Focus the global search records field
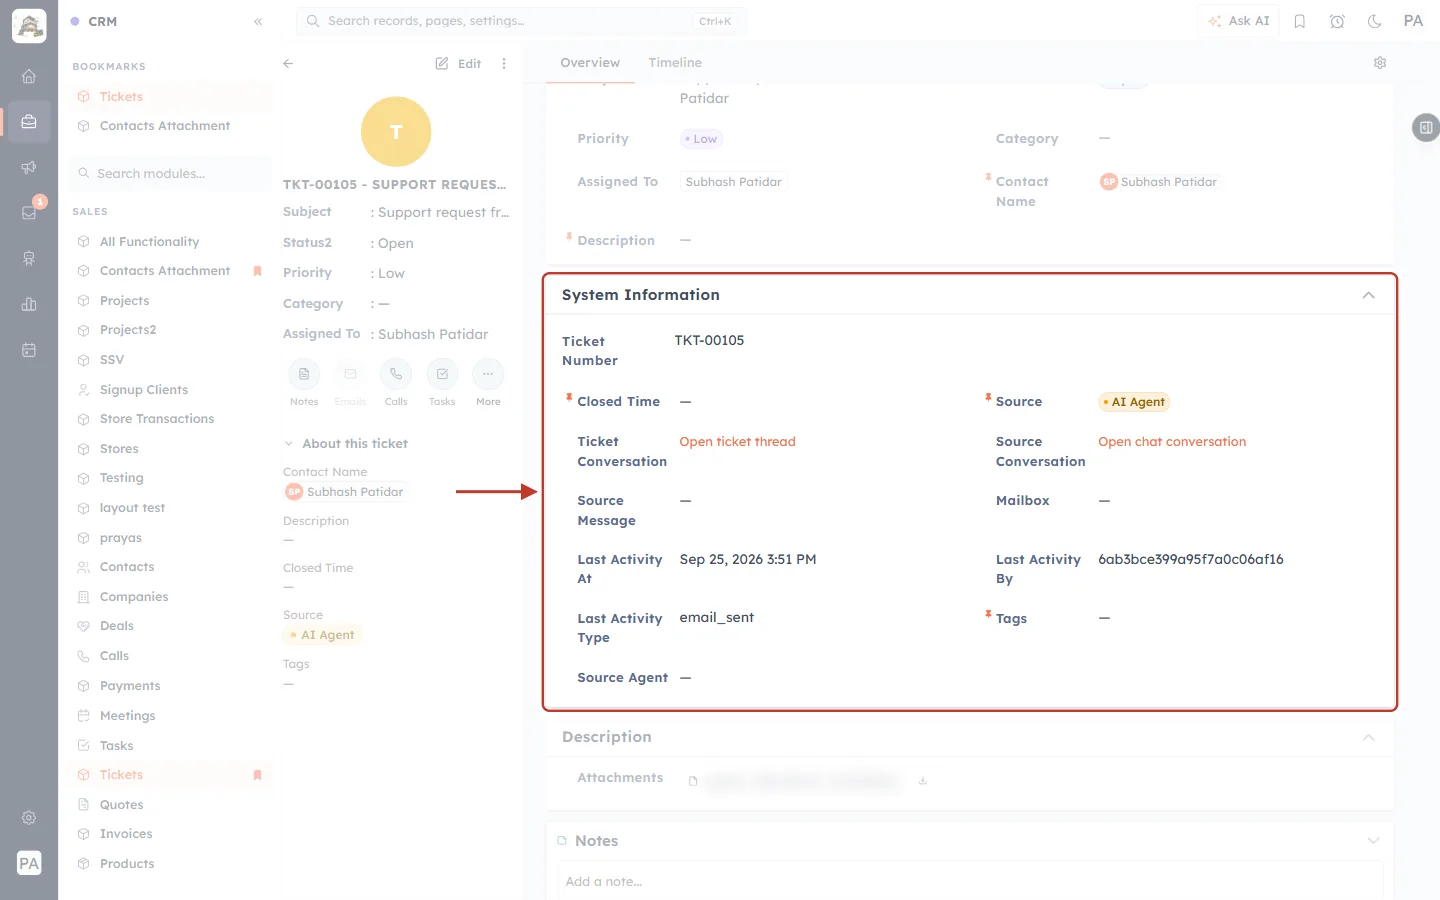 click(x=521, y=21)
